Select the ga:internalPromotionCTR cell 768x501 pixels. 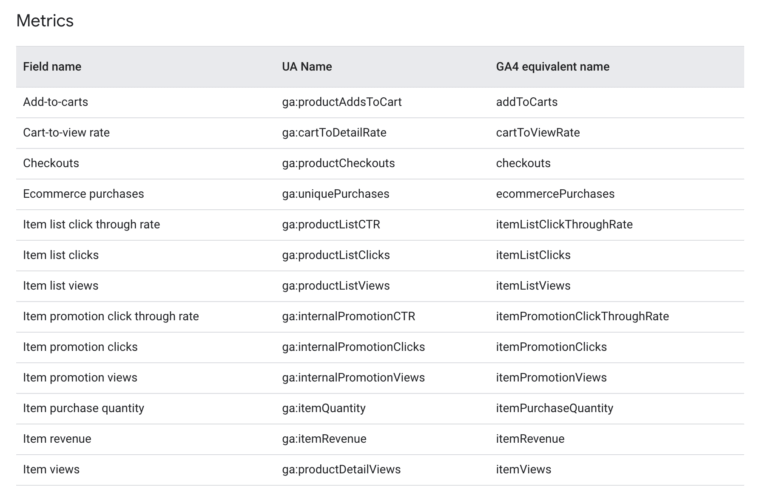pyautogui.click(x=348, y=317)
